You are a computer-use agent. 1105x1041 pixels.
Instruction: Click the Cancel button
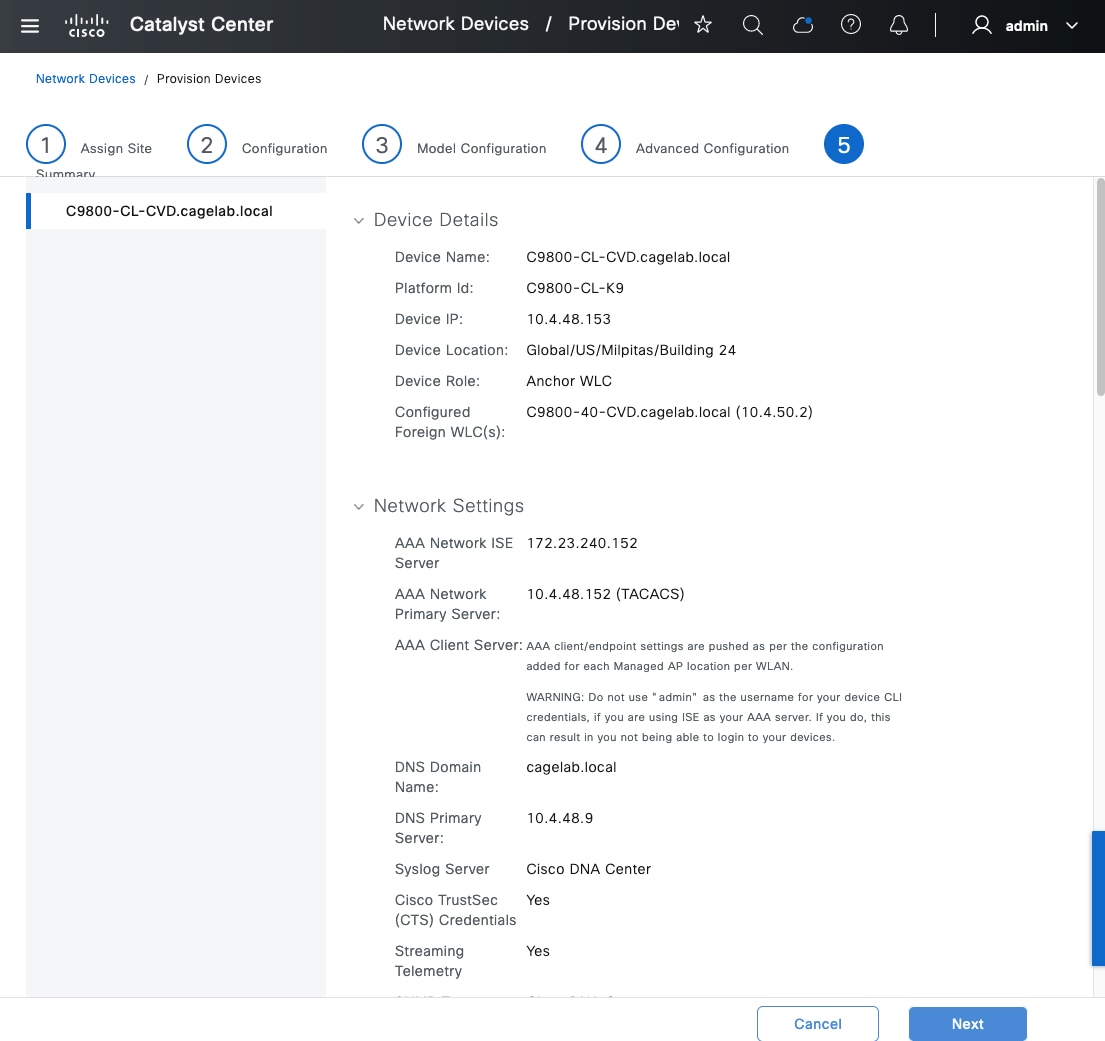pos(817,1023)
